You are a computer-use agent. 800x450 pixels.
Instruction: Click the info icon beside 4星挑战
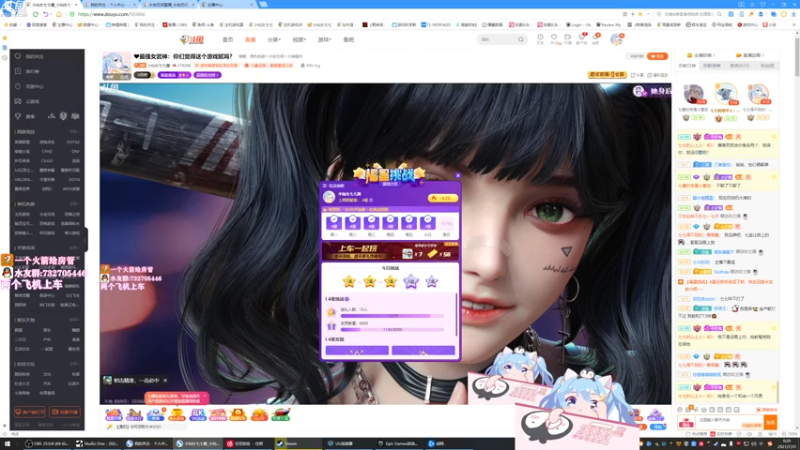(347, 299)
